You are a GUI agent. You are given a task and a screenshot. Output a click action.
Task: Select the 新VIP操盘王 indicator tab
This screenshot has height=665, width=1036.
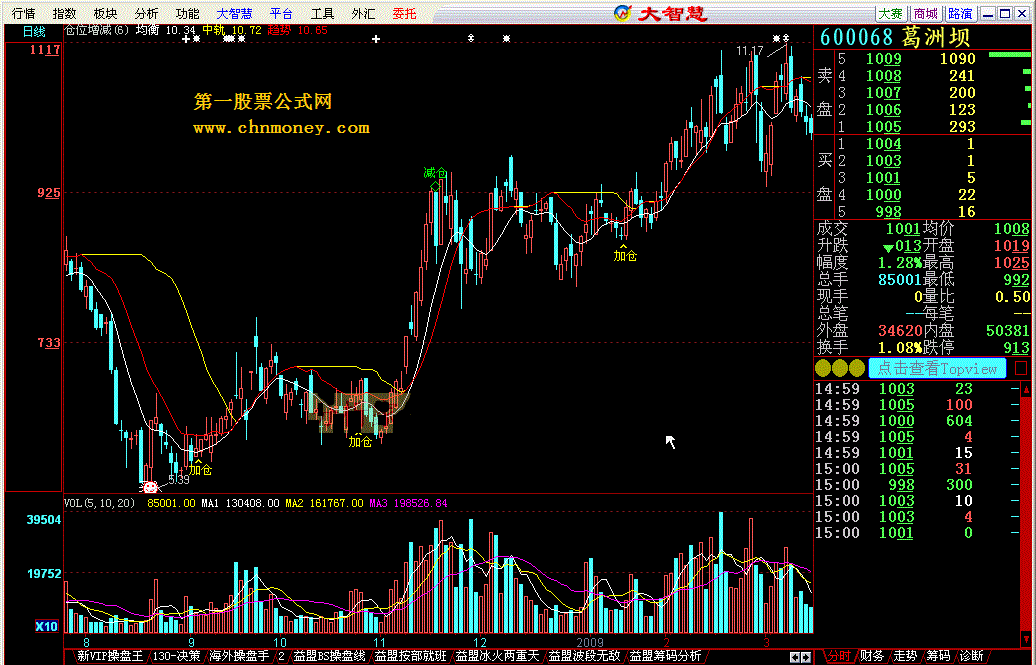tap(110, 656)
